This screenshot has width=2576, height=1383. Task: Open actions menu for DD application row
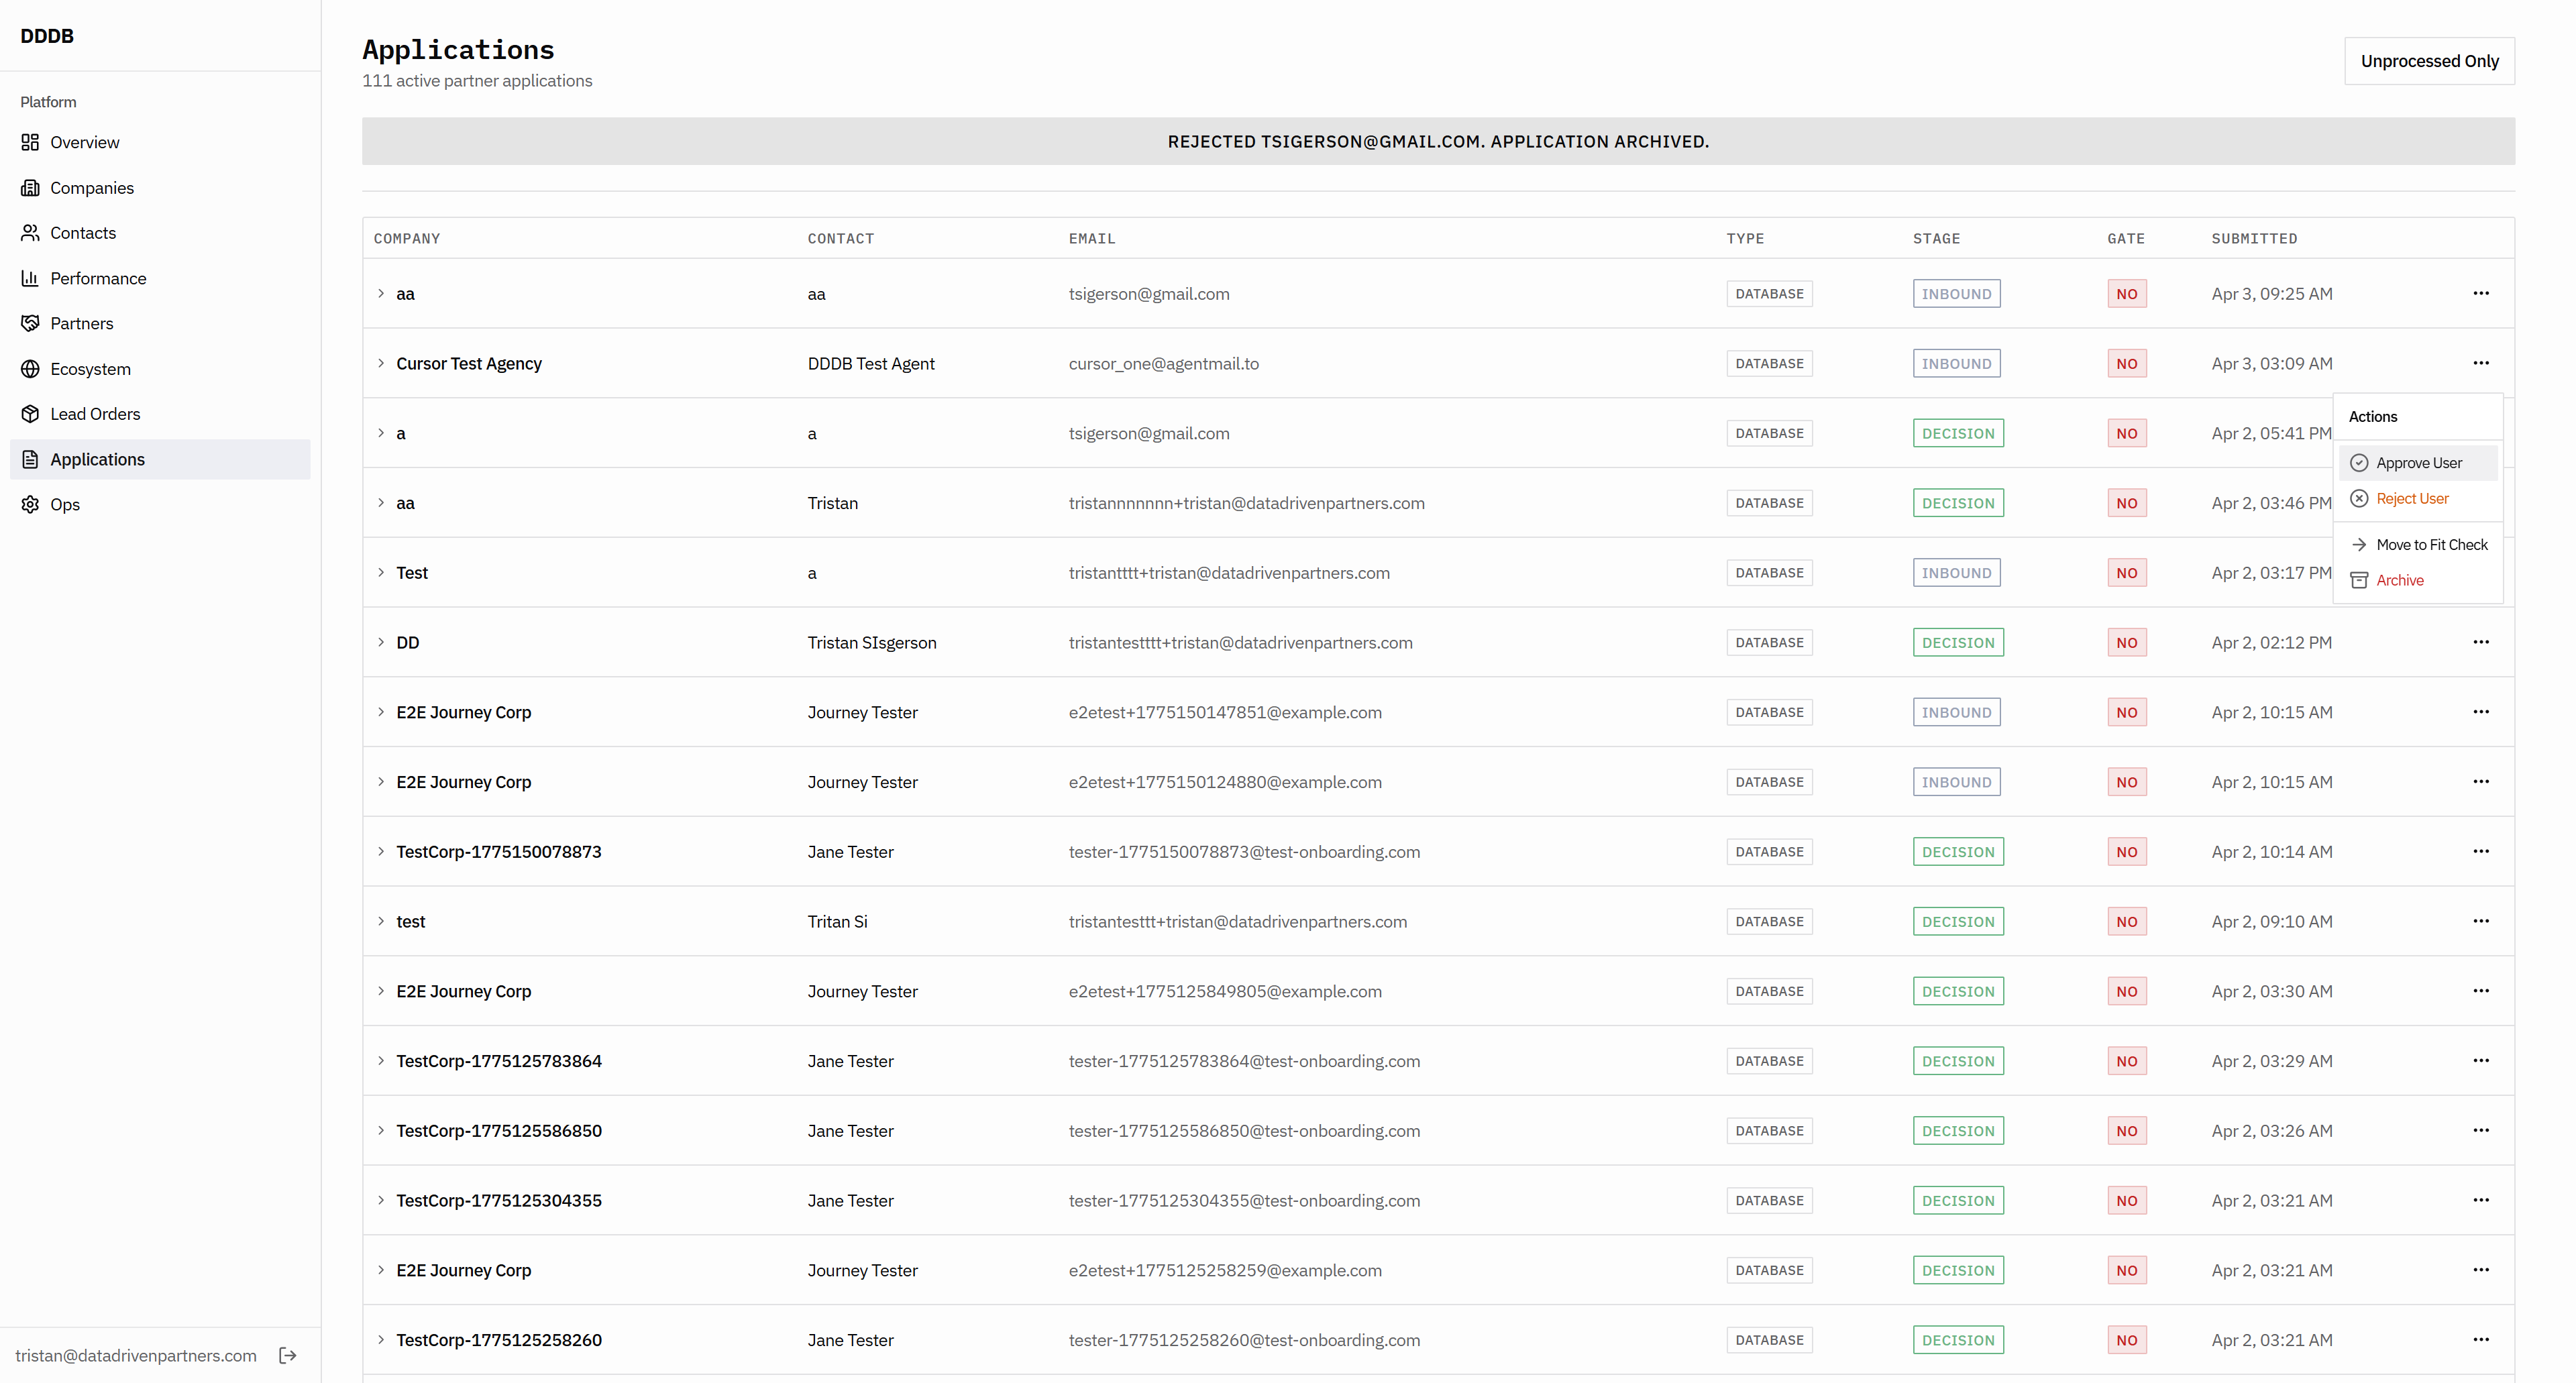click(x=2480, y=642)
